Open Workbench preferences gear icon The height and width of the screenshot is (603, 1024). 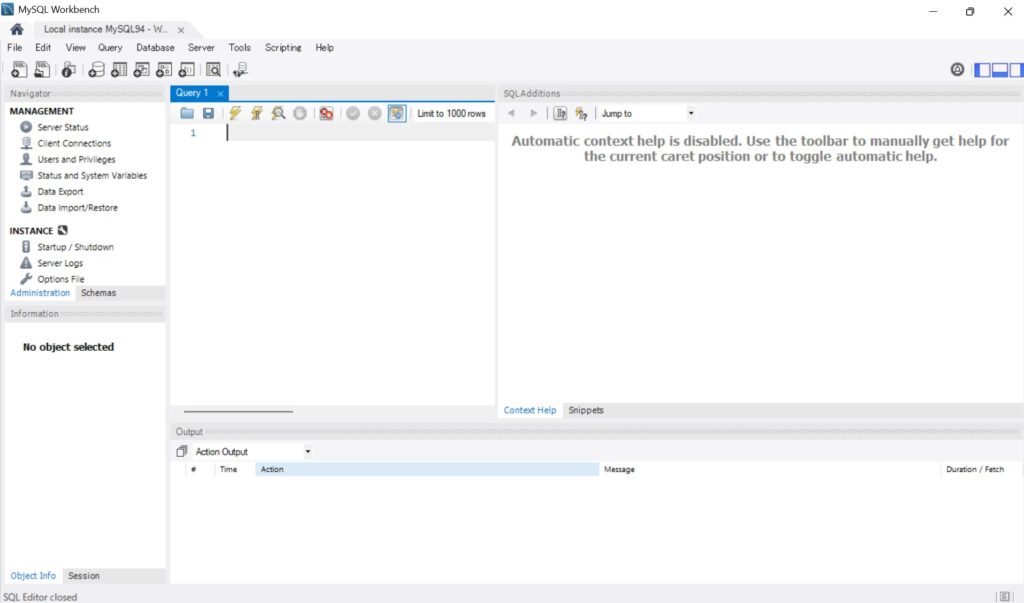(x=957, y=69)
